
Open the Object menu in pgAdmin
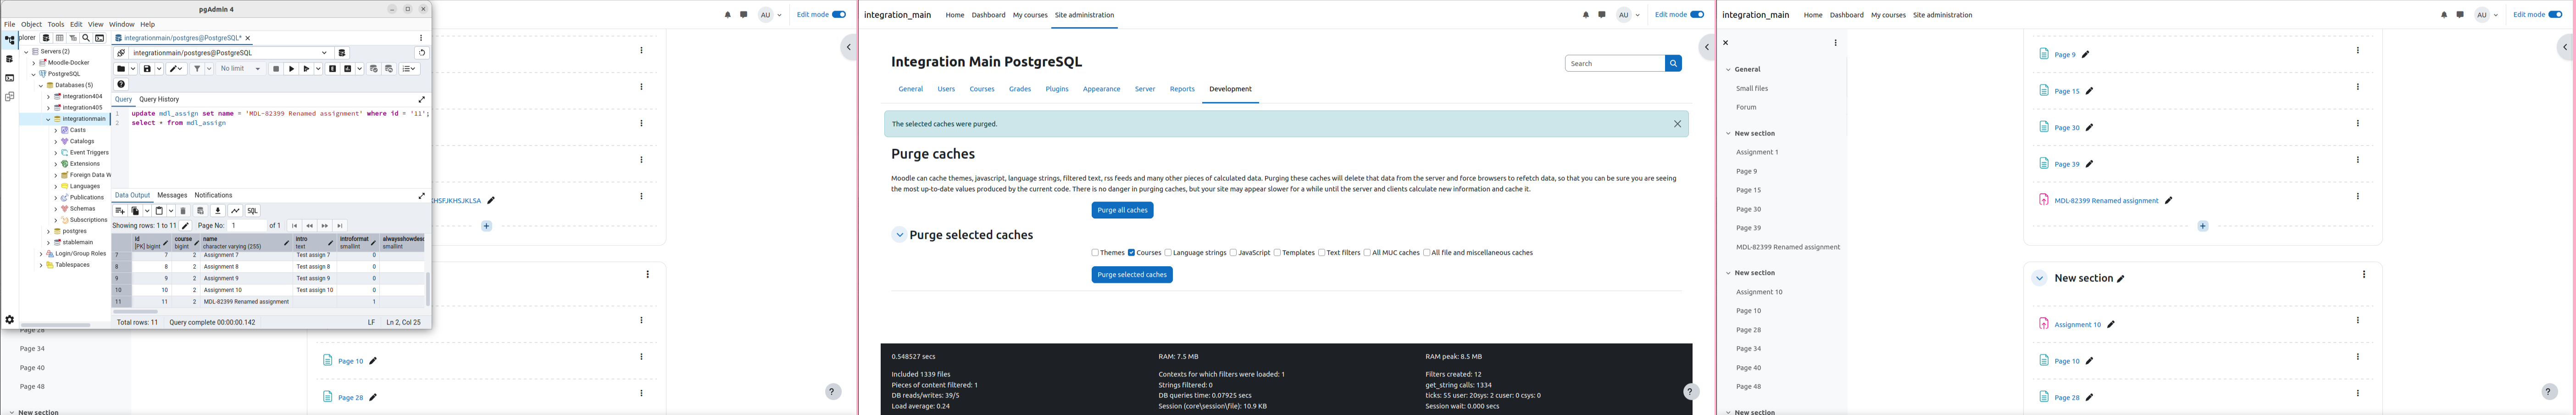32,24
